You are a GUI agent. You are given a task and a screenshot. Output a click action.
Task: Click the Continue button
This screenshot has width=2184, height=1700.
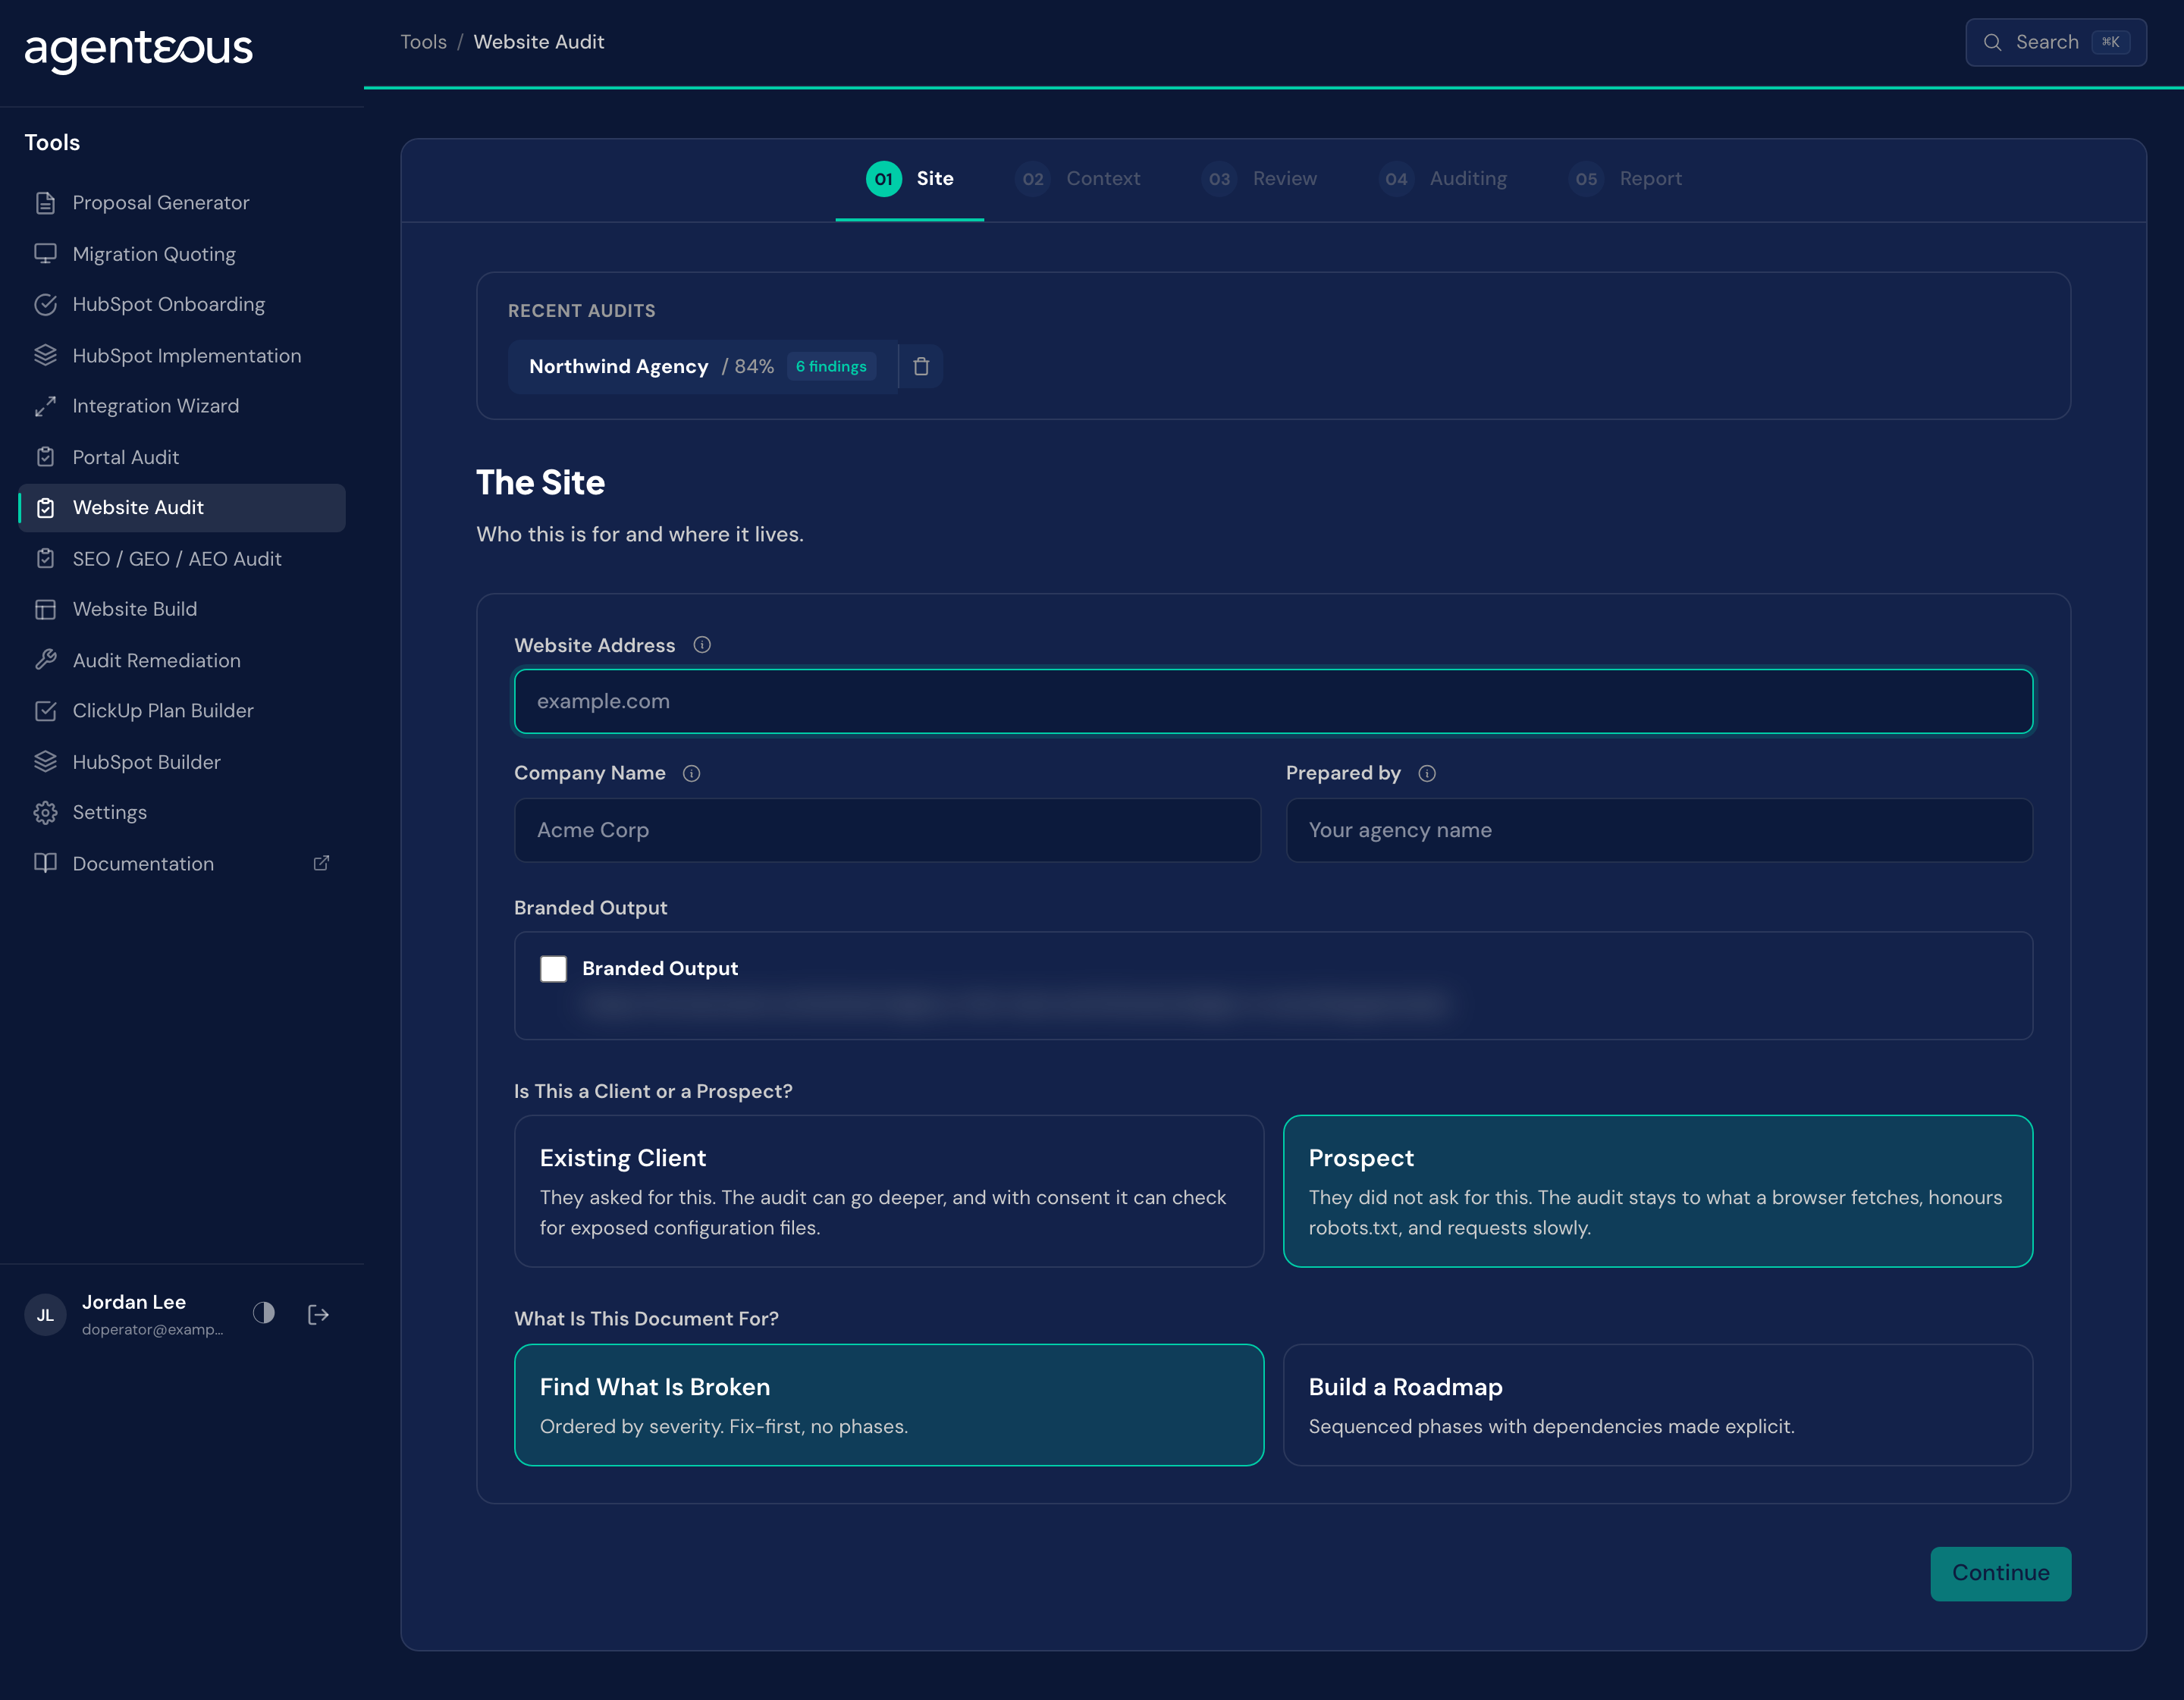point(2000,1573)
